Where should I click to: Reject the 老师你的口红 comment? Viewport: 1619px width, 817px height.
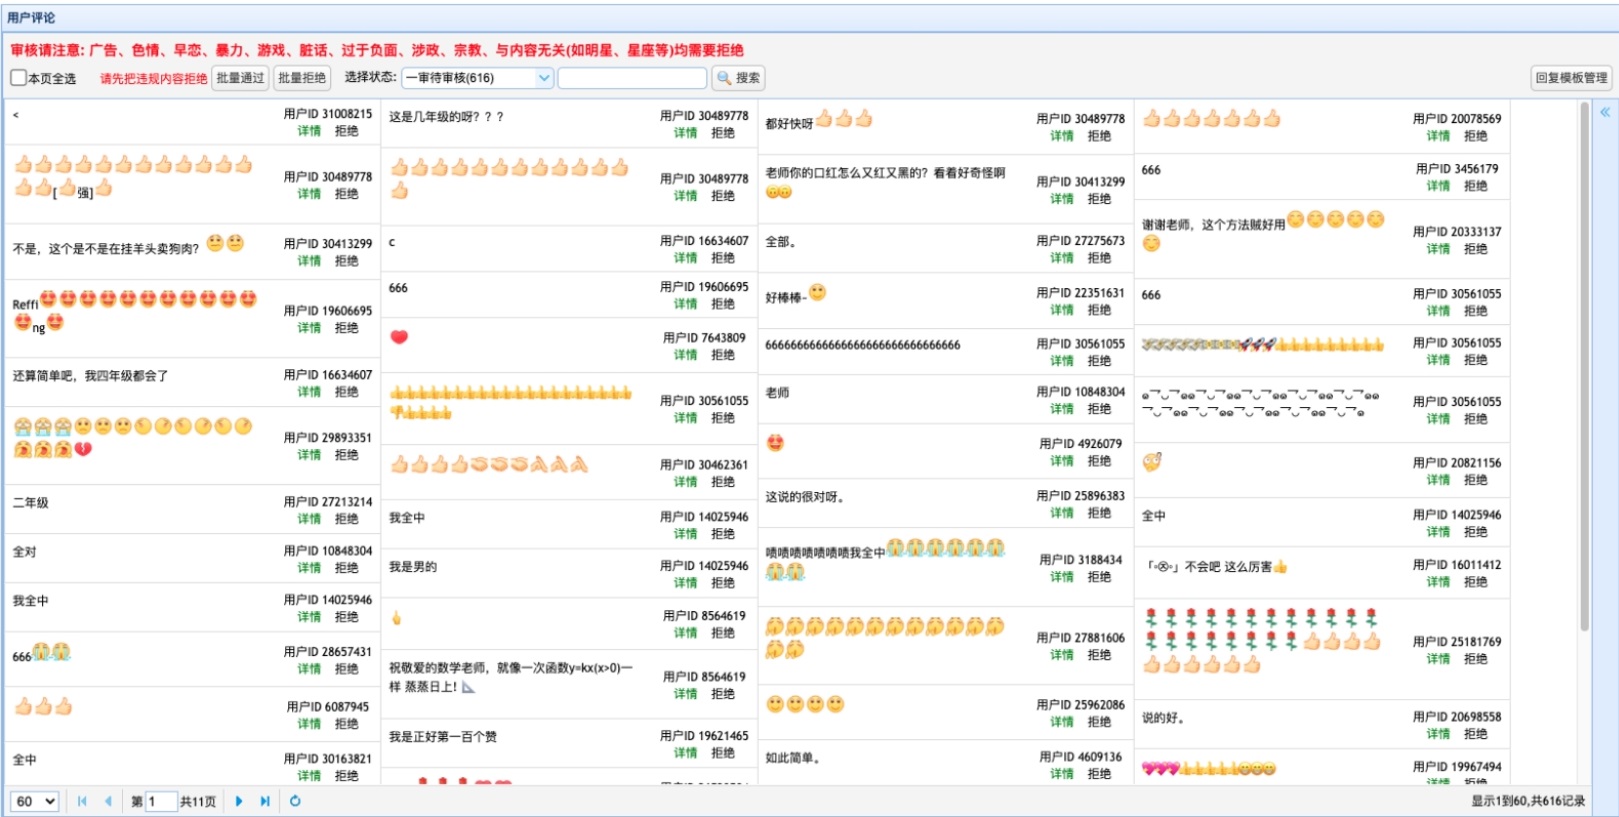pyautogui.click(x=1100, y=199)
